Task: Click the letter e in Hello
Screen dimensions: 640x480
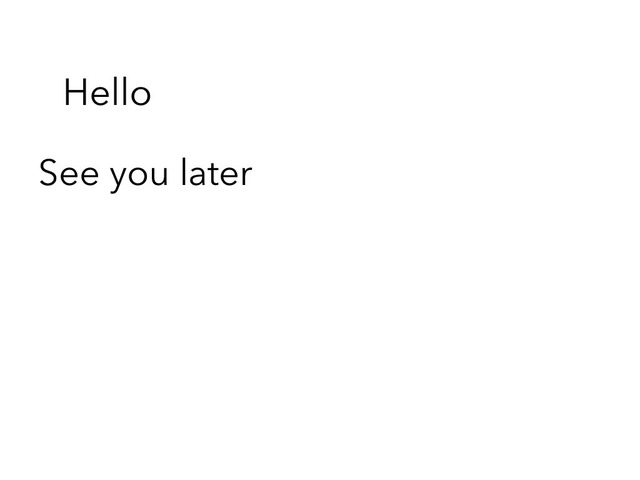Action: coord(101,96)
